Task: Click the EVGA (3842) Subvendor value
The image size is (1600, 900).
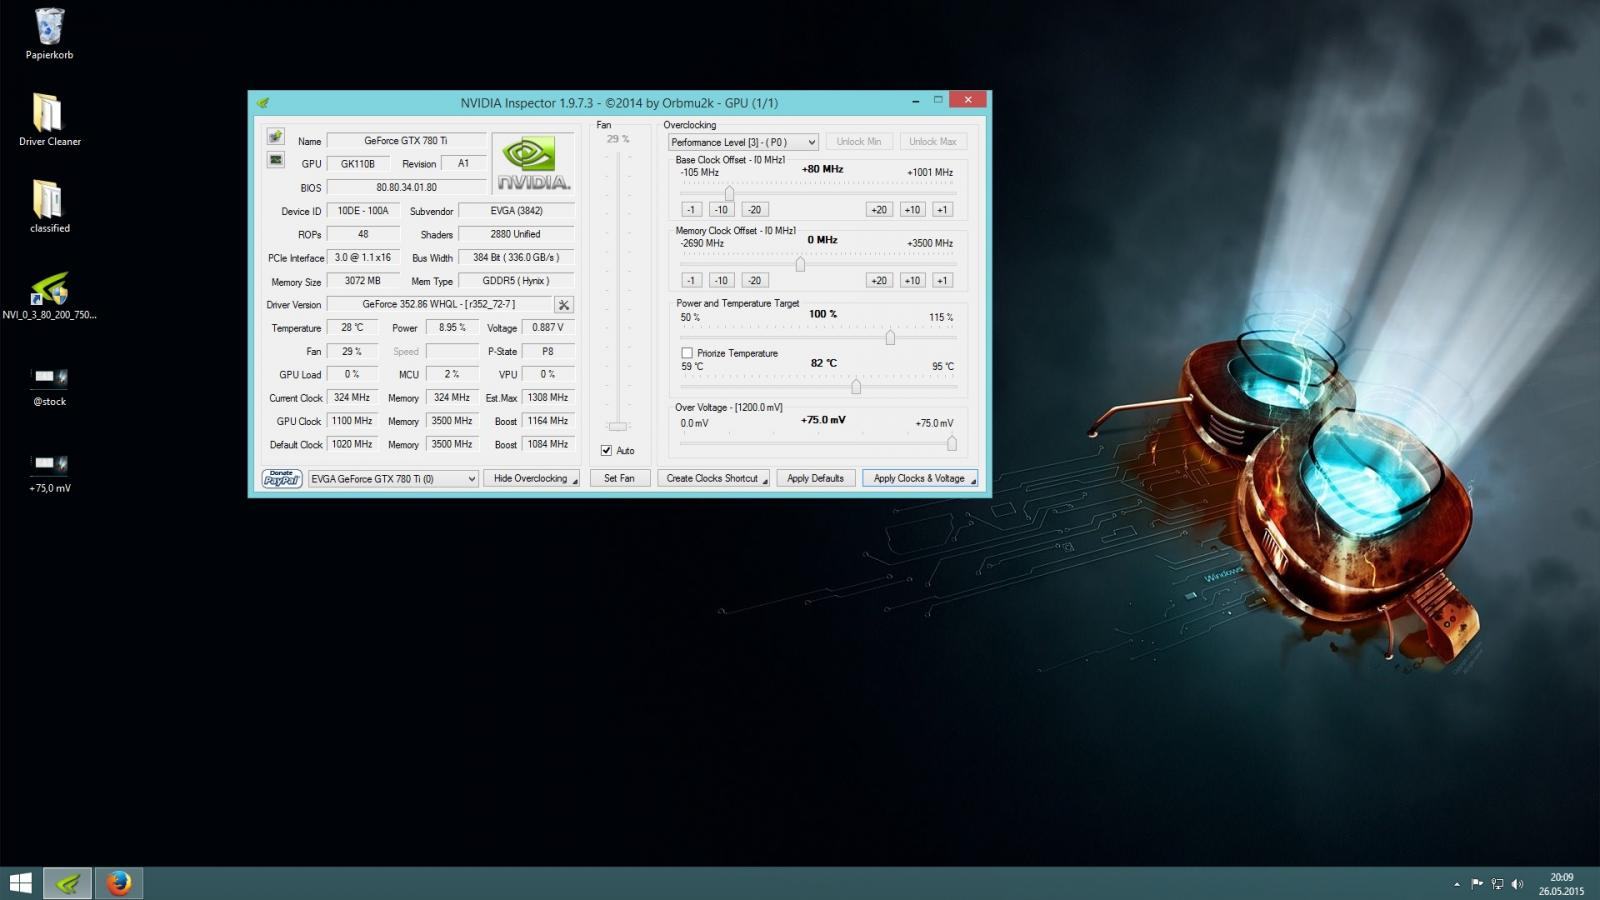Action: coord(516,210)
